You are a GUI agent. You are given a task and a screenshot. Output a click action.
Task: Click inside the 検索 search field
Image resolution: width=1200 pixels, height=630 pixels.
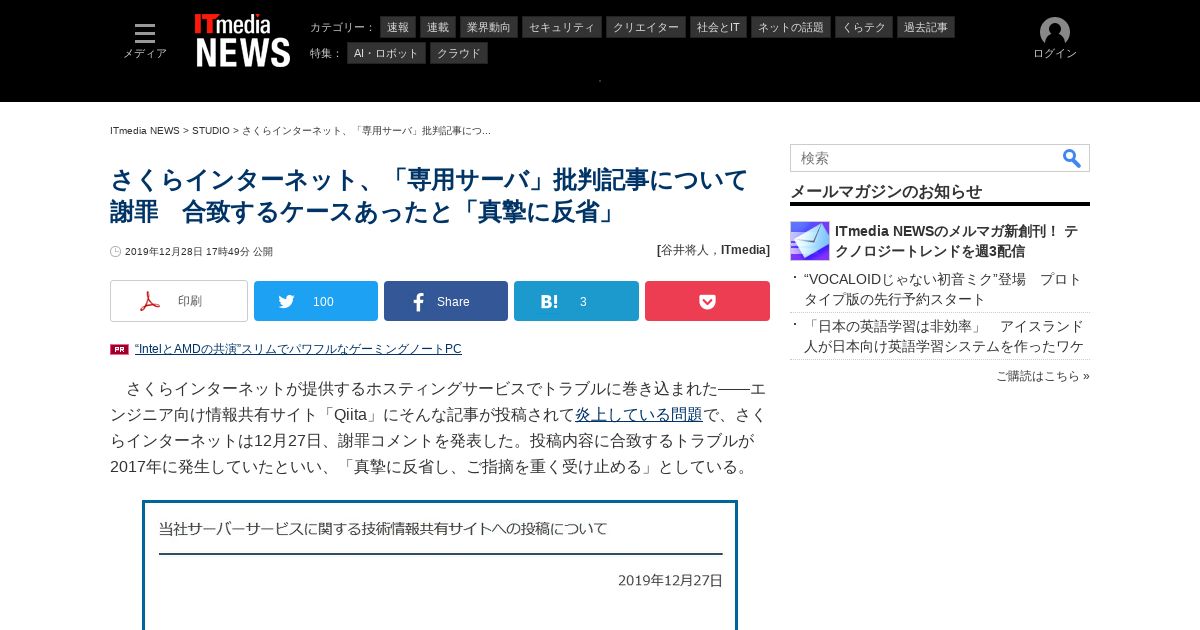pos(925,158)
